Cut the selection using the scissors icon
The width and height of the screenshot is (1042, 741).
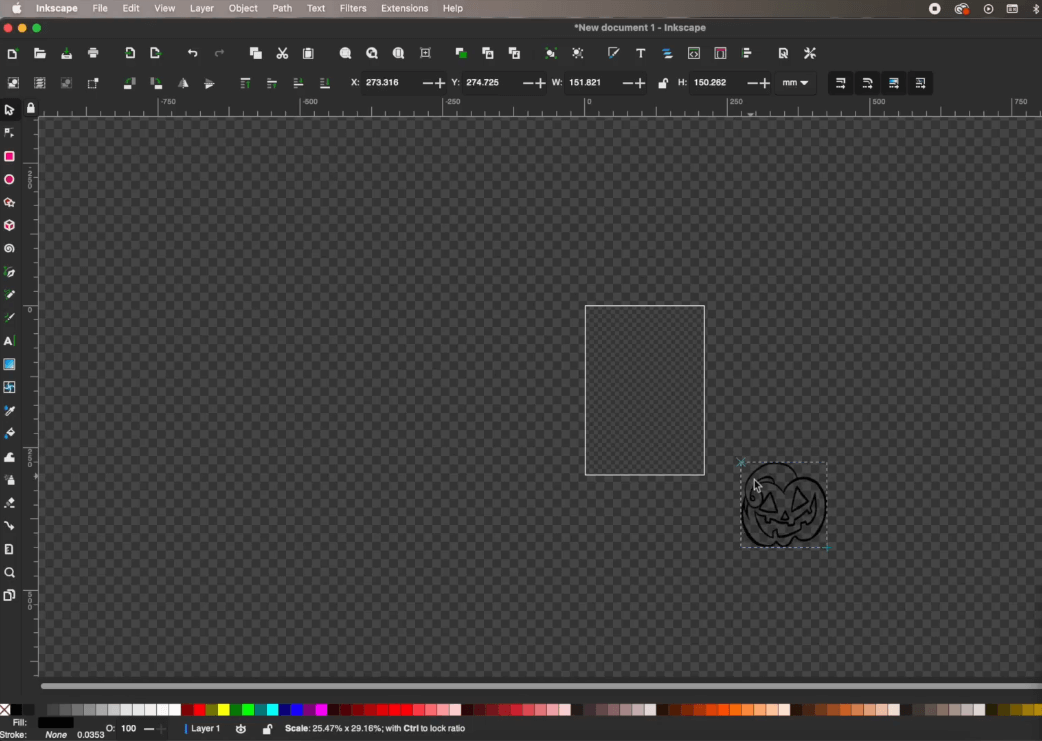coord(282,53)
